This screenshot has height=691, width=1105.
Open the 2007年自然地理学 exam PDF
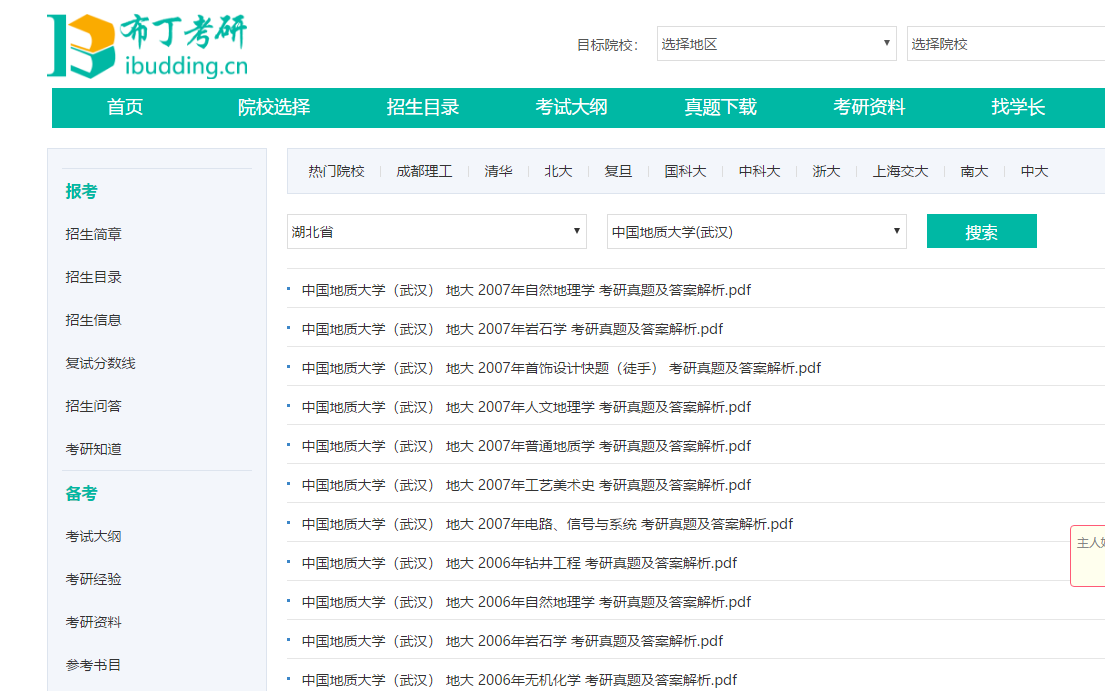pos(526,290)
